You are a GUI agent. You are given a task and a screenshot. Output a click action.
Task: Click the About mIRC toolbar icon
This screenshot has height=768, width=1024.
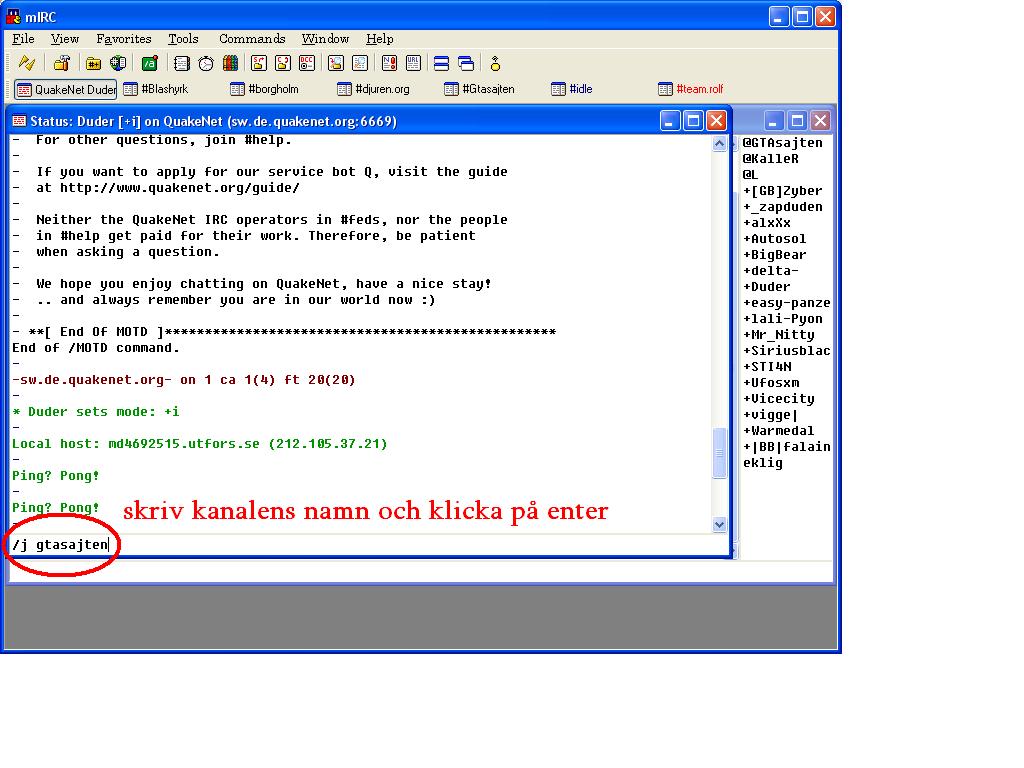[x=495, y=63]
